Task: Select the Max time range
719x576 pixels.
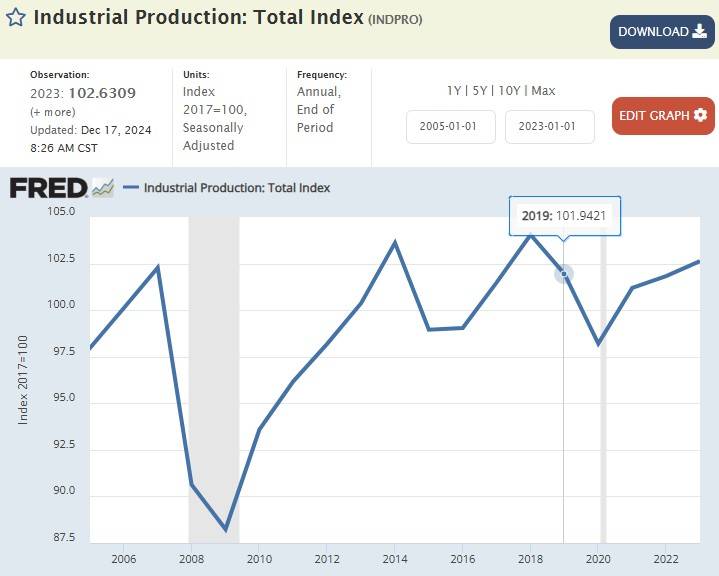Action: coord(543,91)
